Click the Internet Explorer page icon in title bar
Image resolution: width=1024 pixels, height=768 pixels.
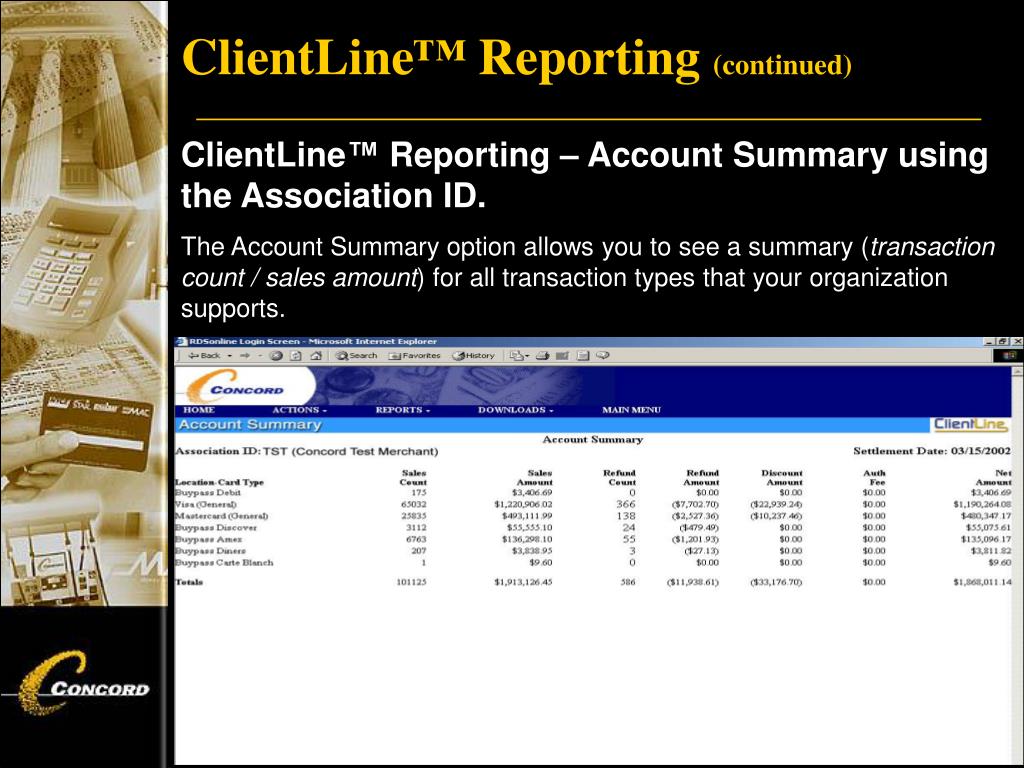click(182, 342)
